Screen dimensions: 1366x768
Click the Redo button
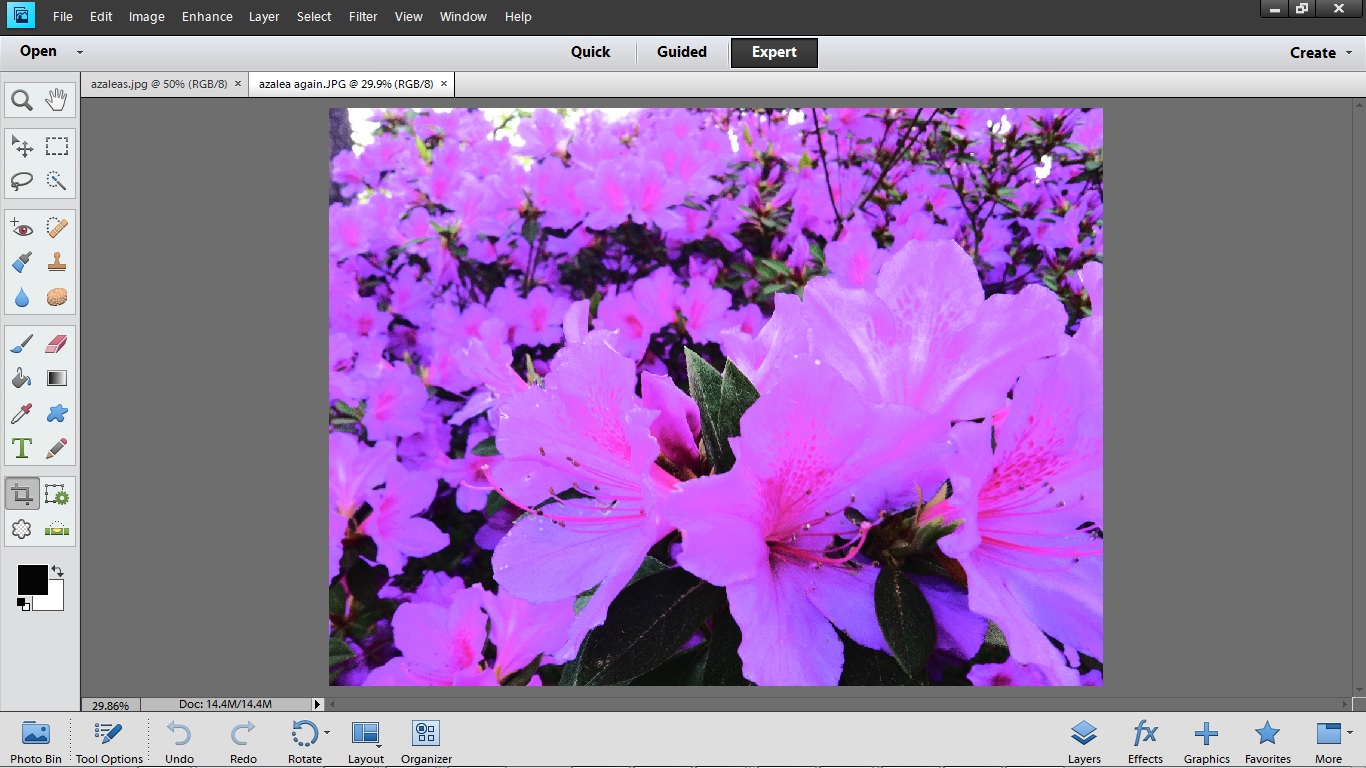coord(243,742)
